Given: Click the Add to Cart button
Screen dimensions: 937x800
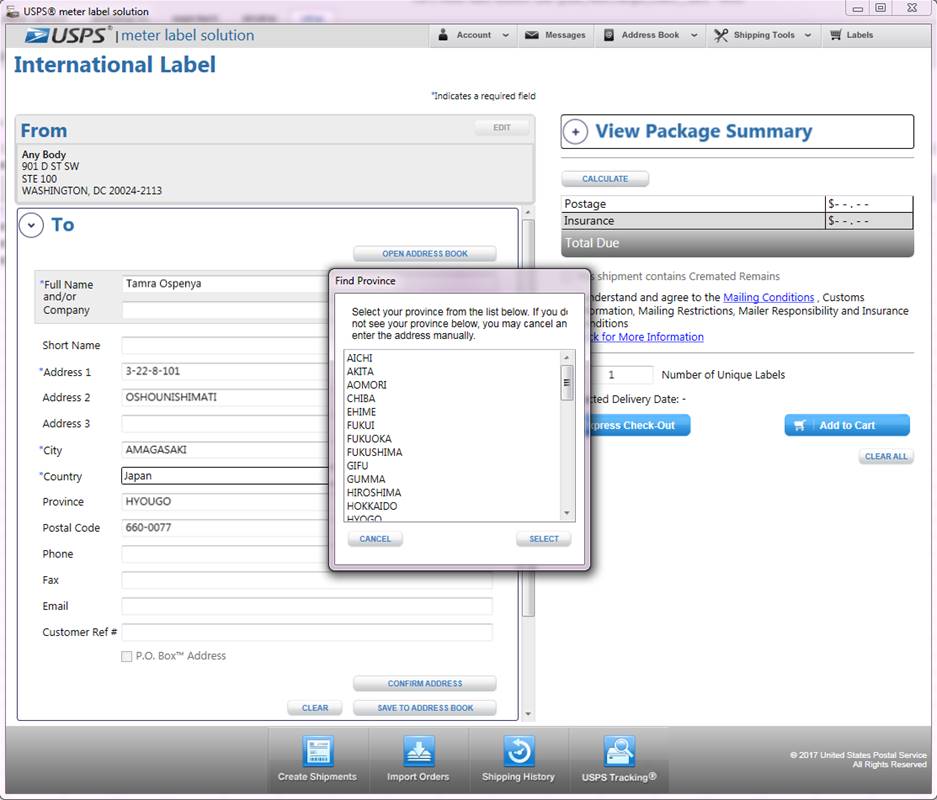Looking at the screenshot, I should coord(847,425).
